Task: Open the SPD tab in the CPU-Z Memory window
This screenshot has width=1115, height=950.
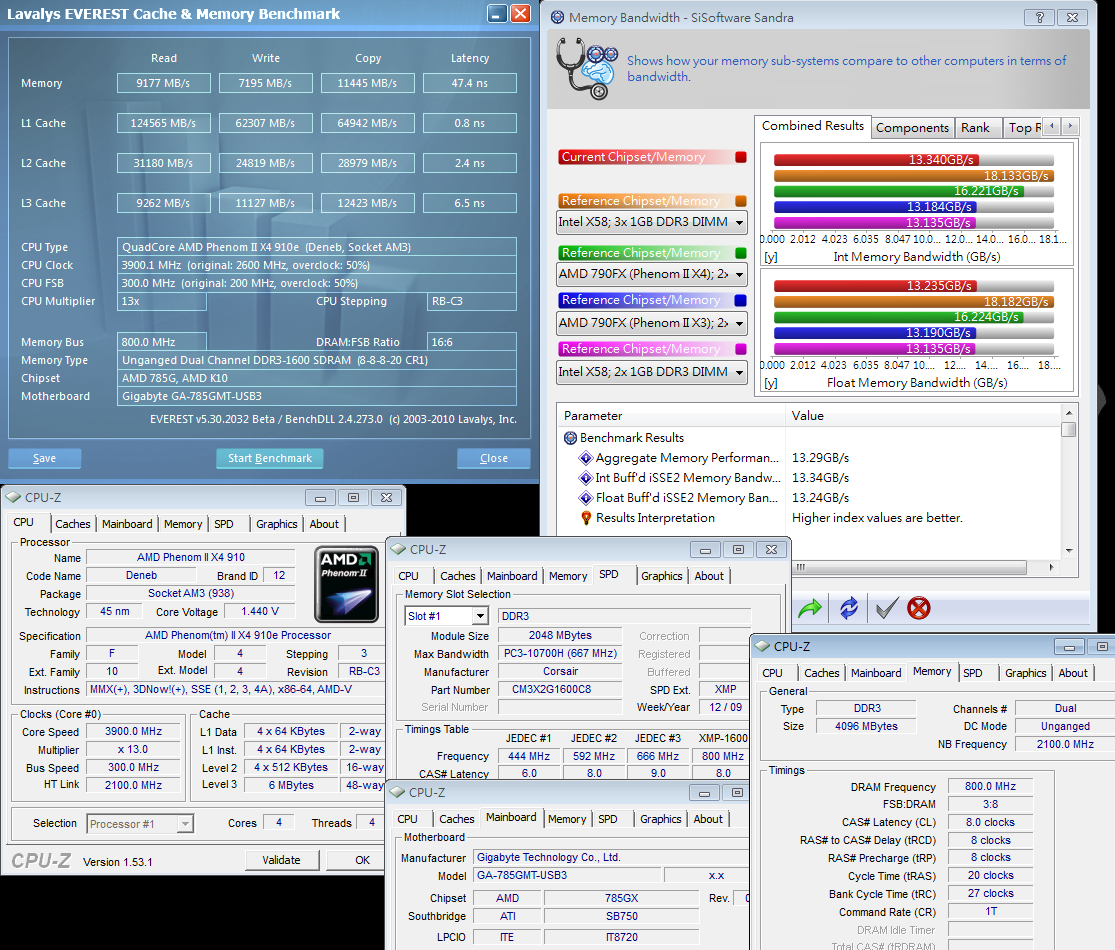Action: (x=973, y=673)
